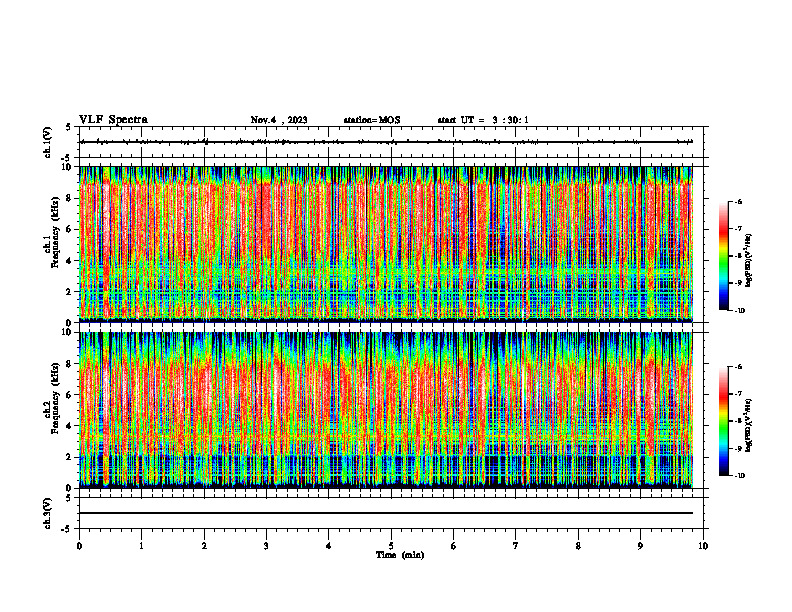
Task: Click the "6" frequency tick of ch.2 panel
Action: [70, 395]
